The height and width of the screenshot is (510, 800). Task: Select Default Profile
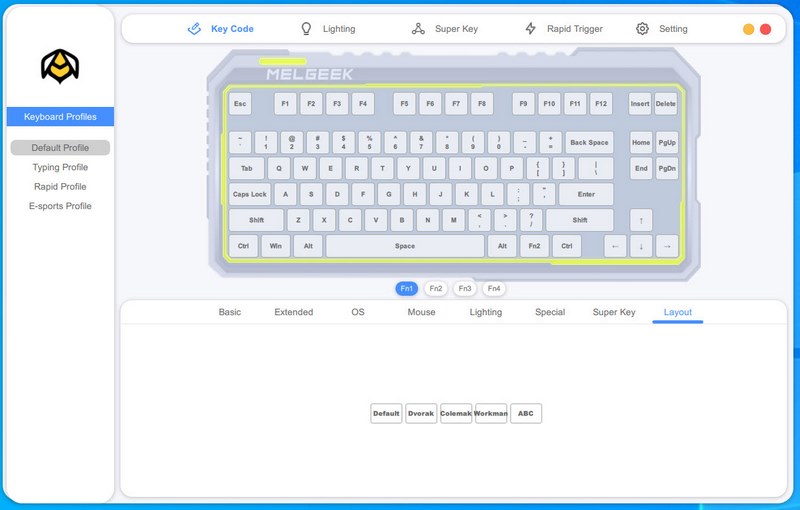[60, 148]
